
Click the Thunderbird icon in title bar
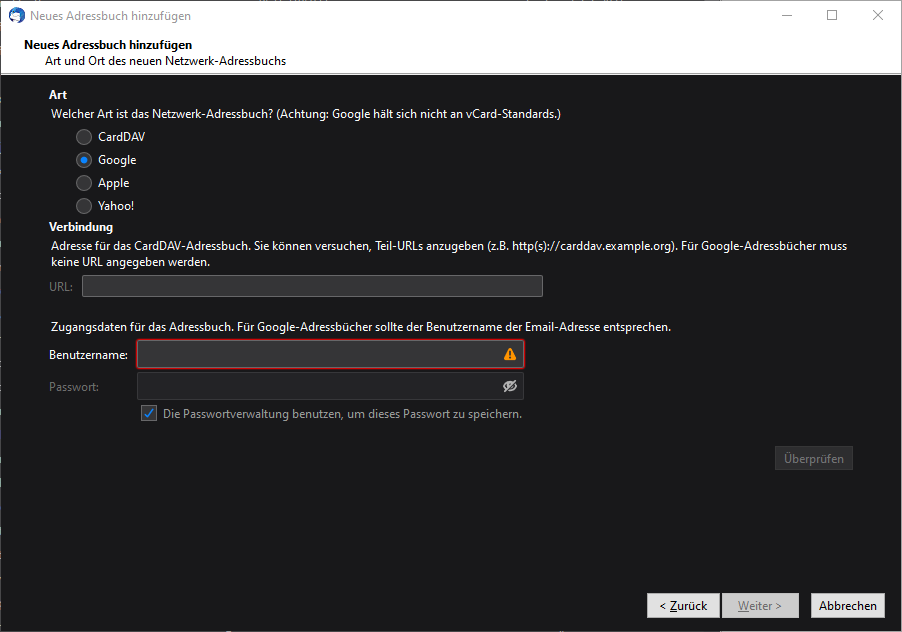coord(17,16)
